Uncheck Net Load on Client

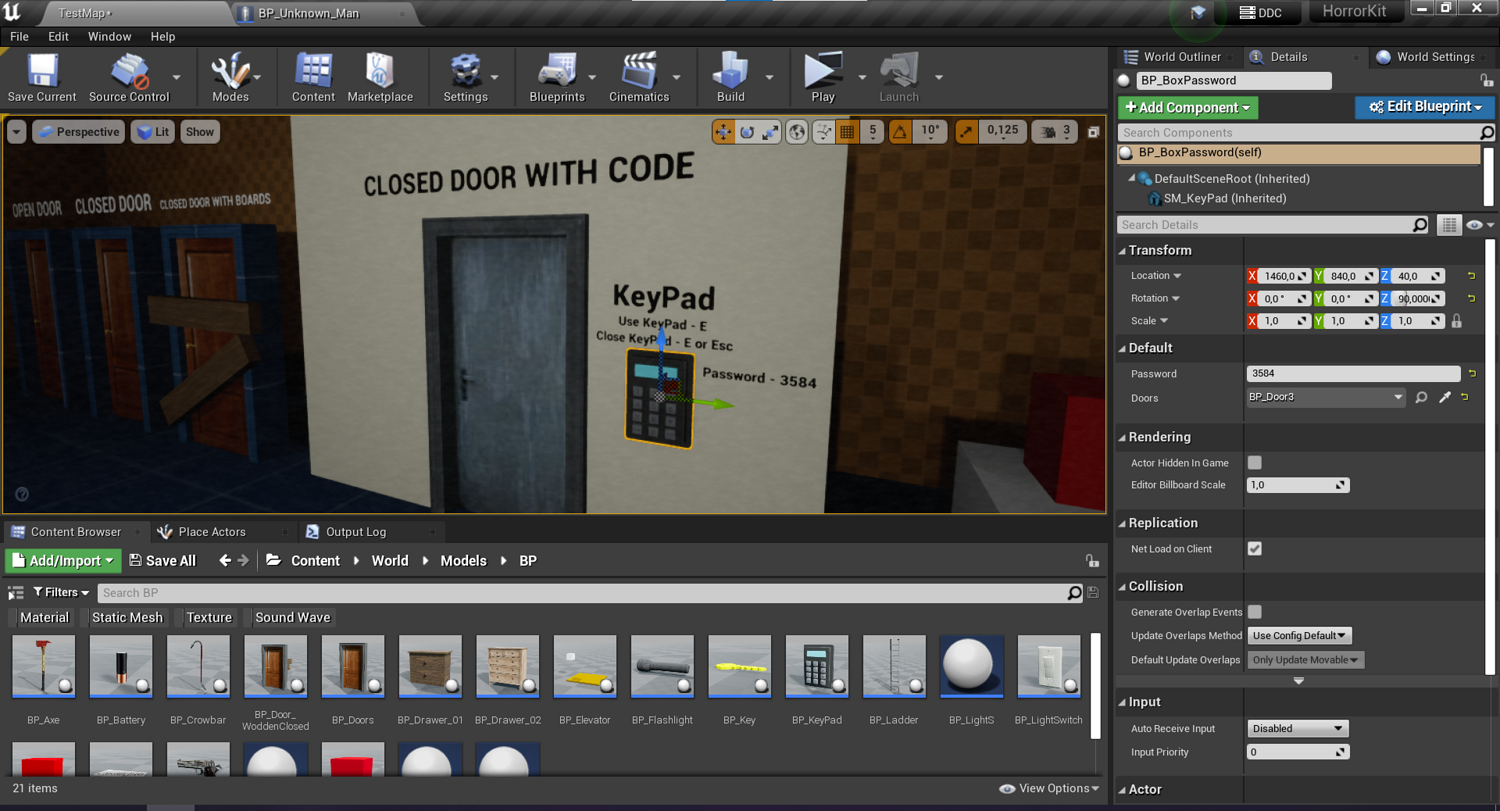click(1254, 549)
